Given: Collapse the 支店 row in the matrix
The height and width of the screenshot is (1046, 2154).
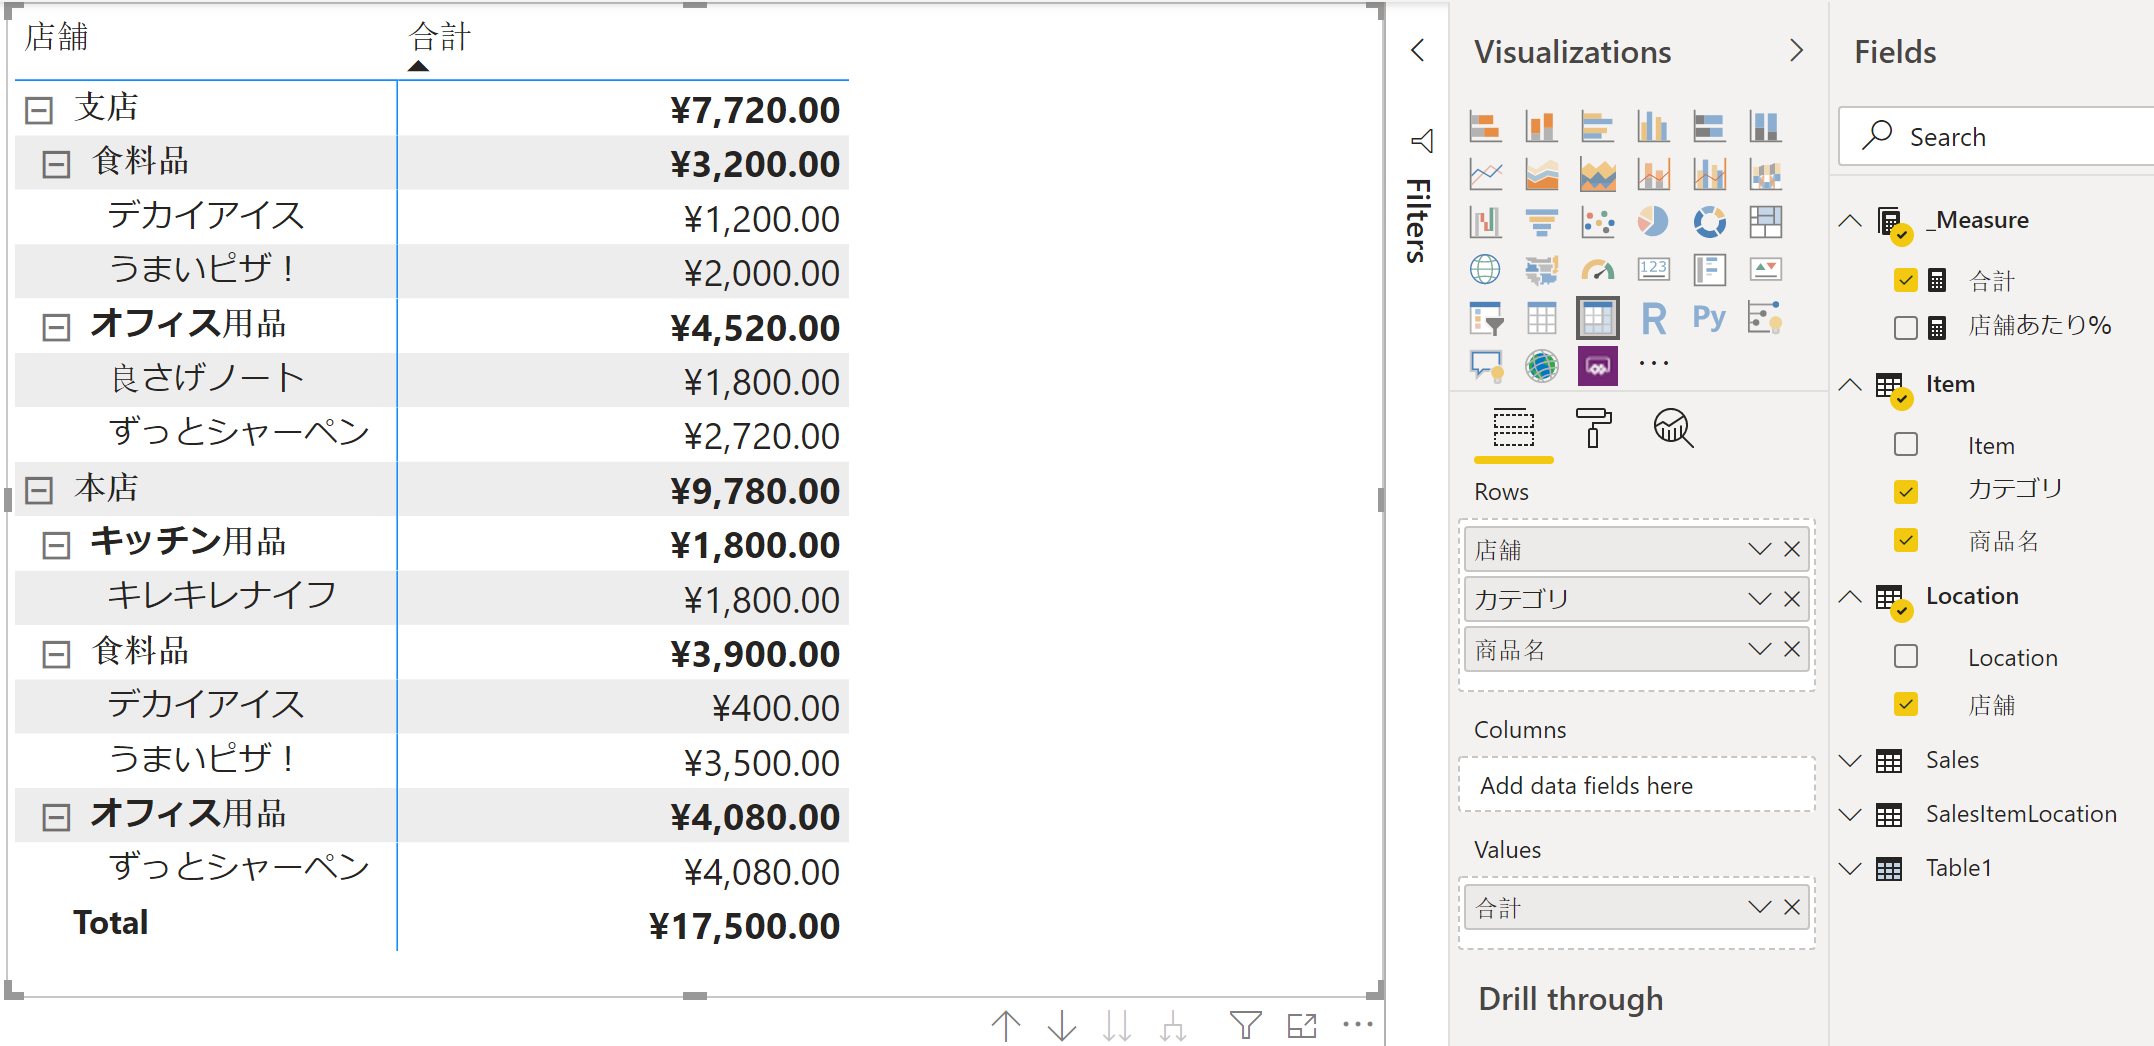Looking at the screenshot, I should [x=39, y=110].
